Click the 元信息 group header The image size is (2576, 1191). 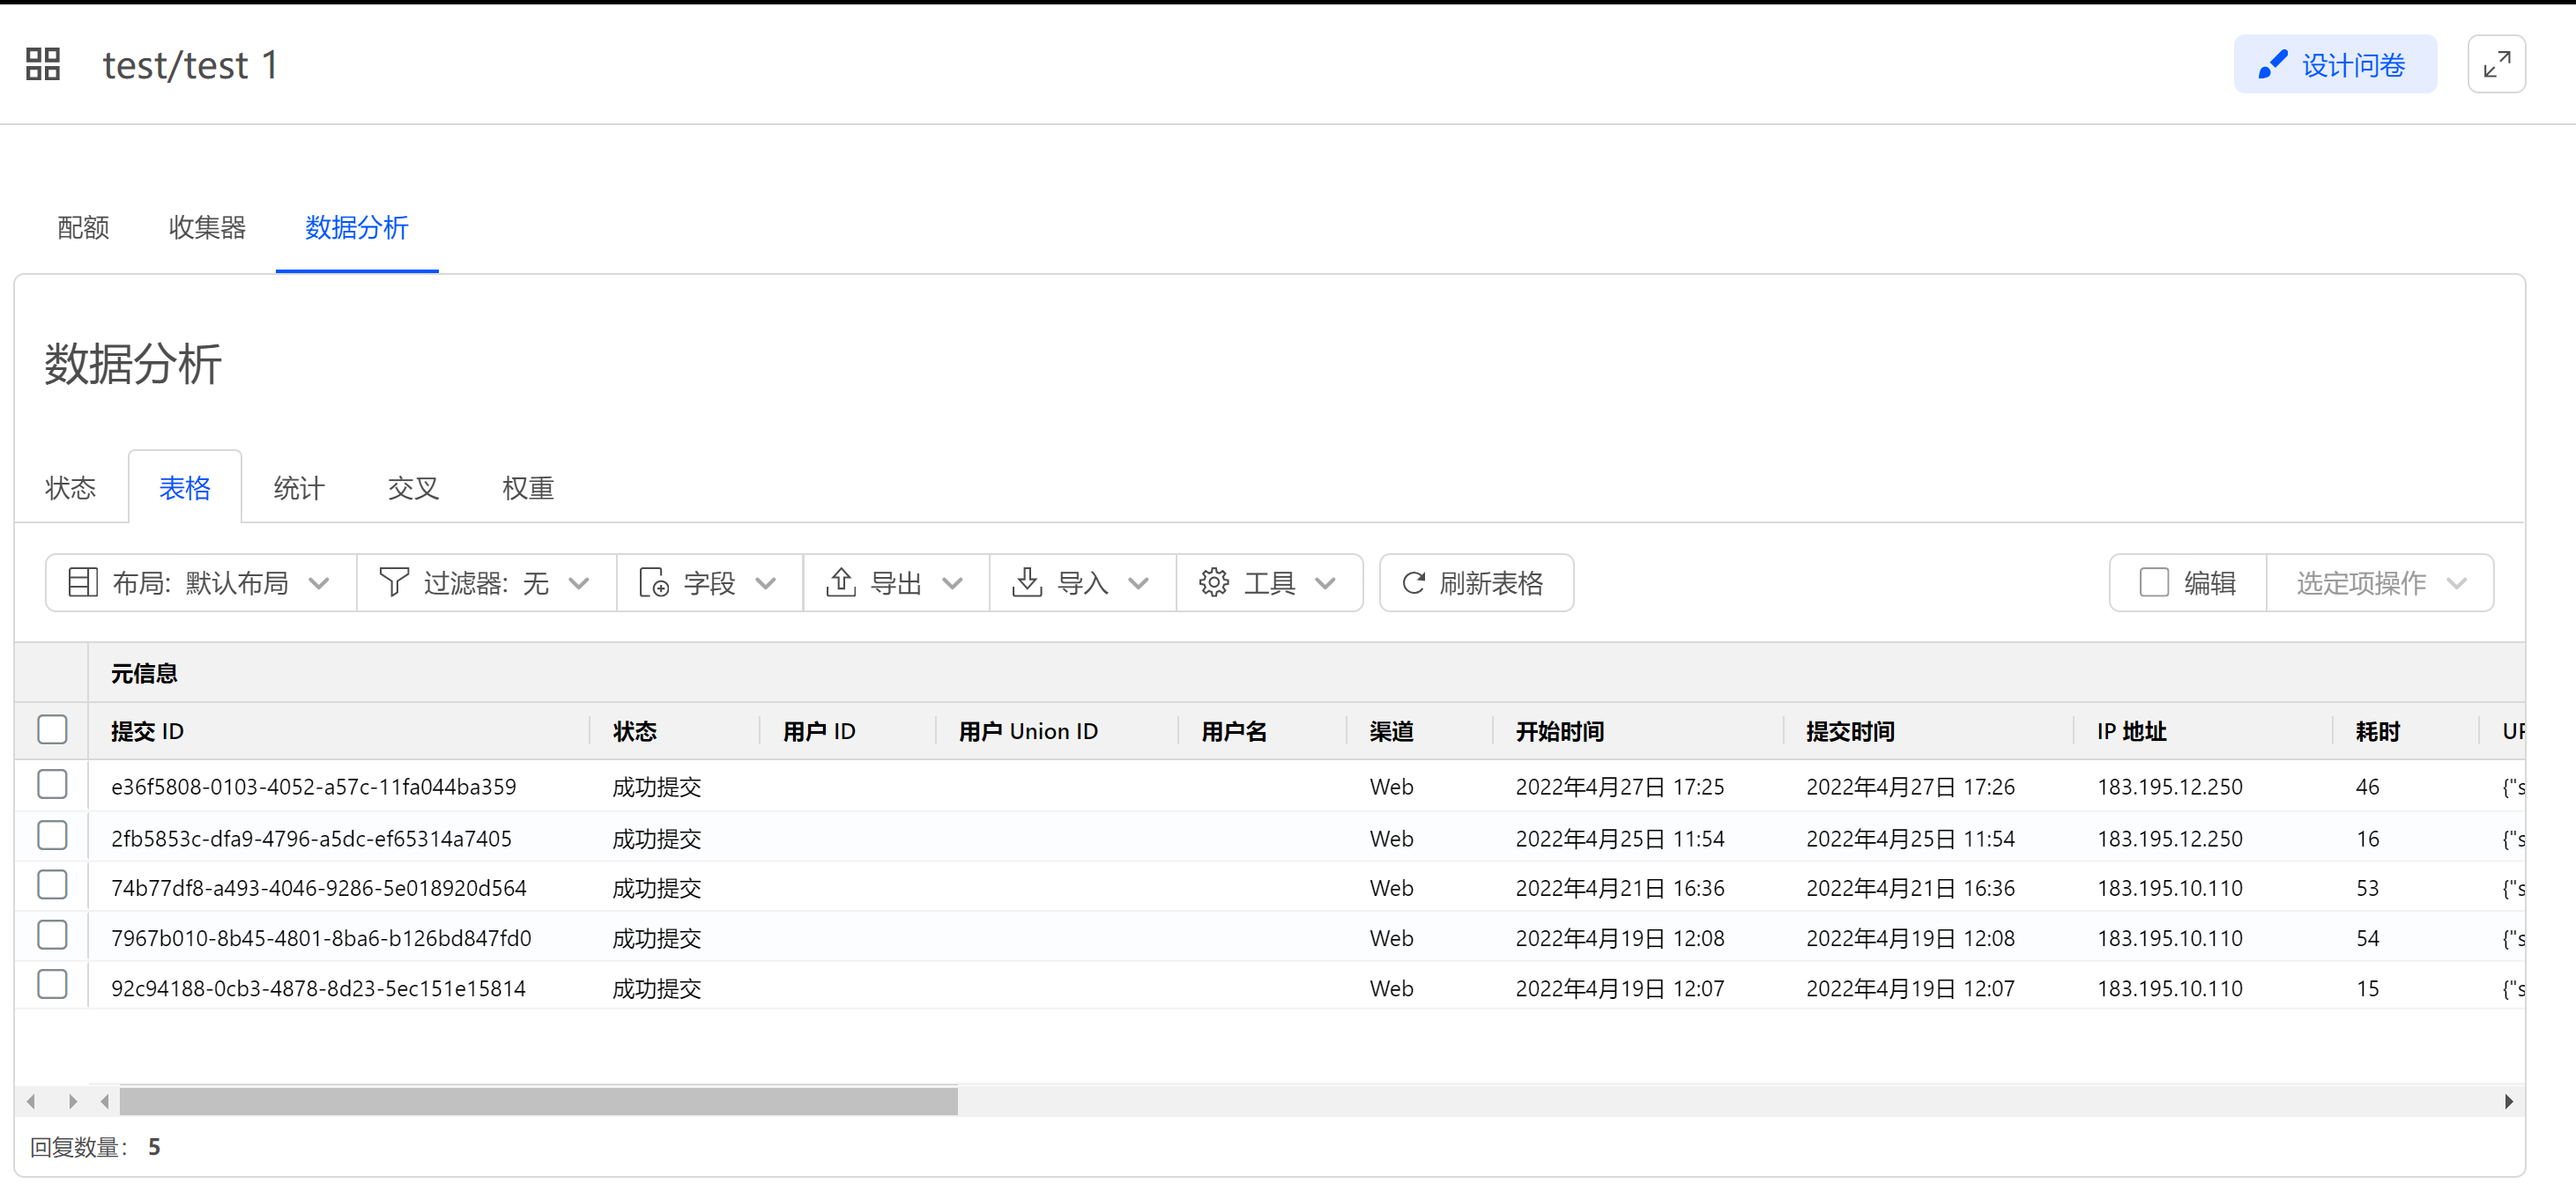pyautogui.click(x=144, y=673)
